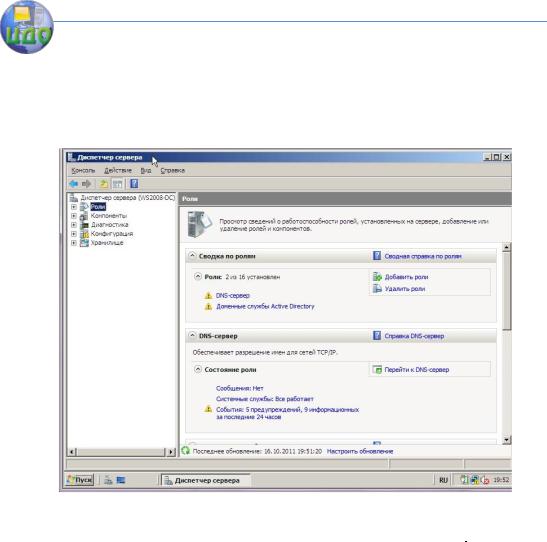Open the PowerShell quick launch icon in taskbar
The image size is (547, 542).
[121, 480]
